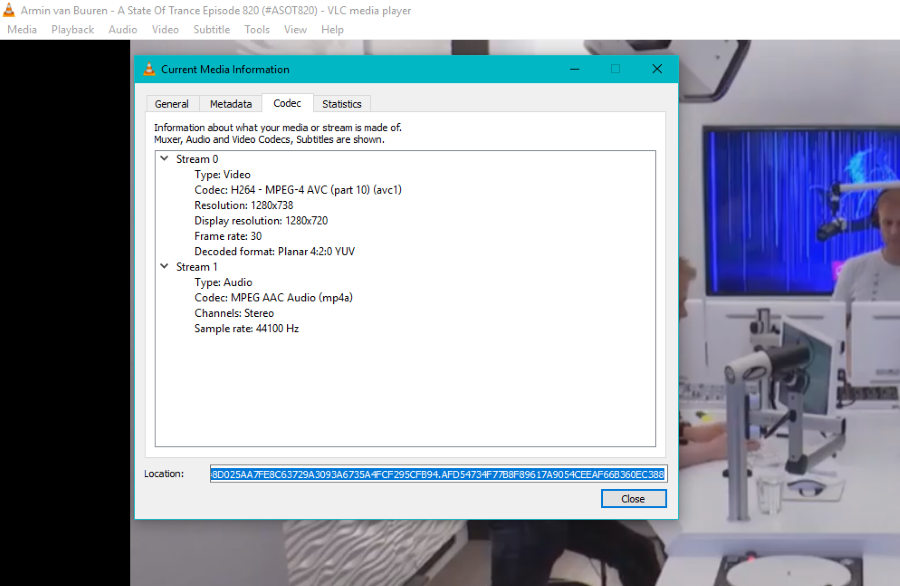Open the Media menu
The width and height of the screenshot is (900, 586).
pos(22,29)
